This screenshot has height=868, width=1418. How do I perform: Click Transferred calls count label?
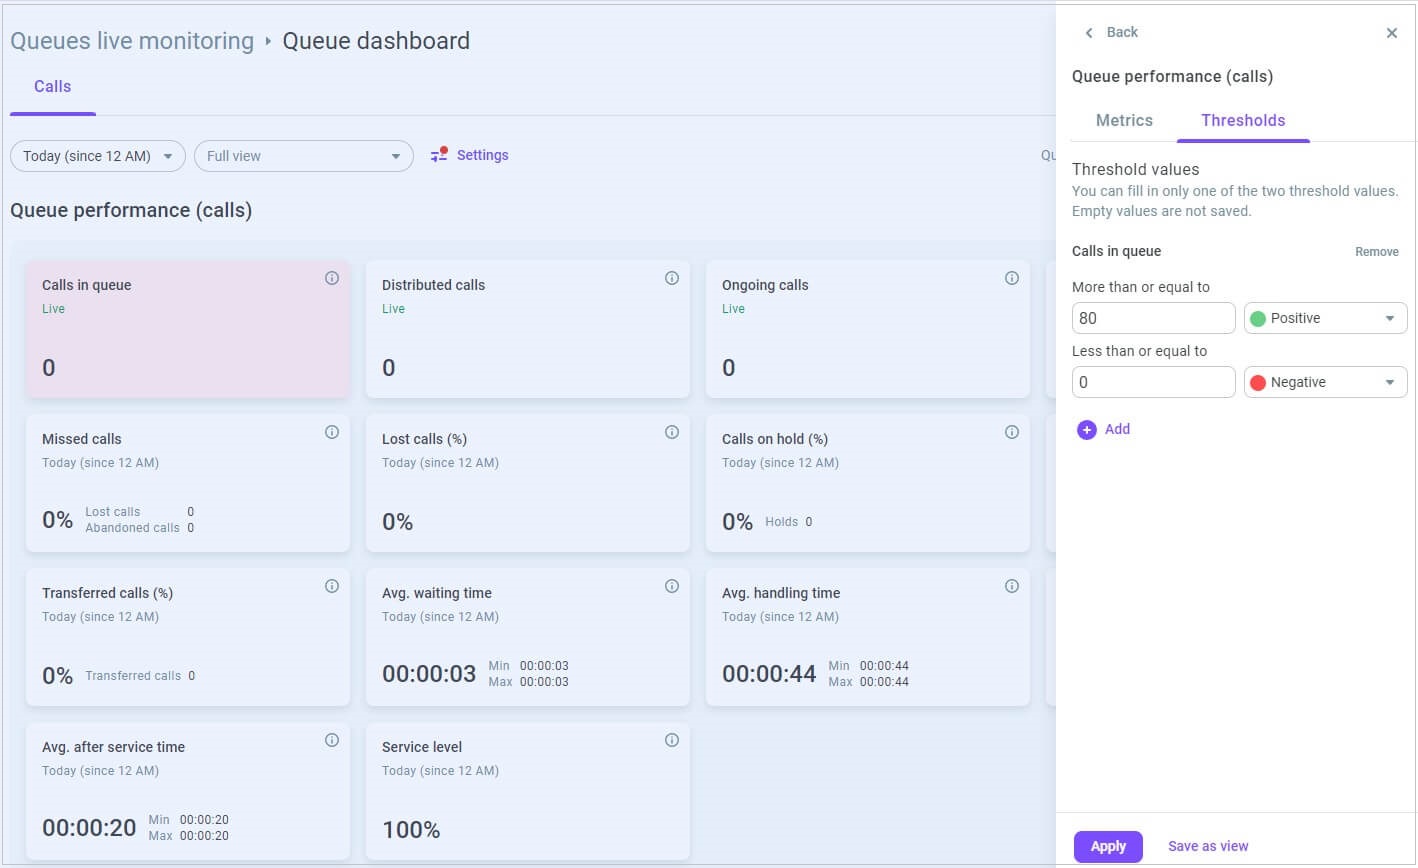(x=133, y=676)
